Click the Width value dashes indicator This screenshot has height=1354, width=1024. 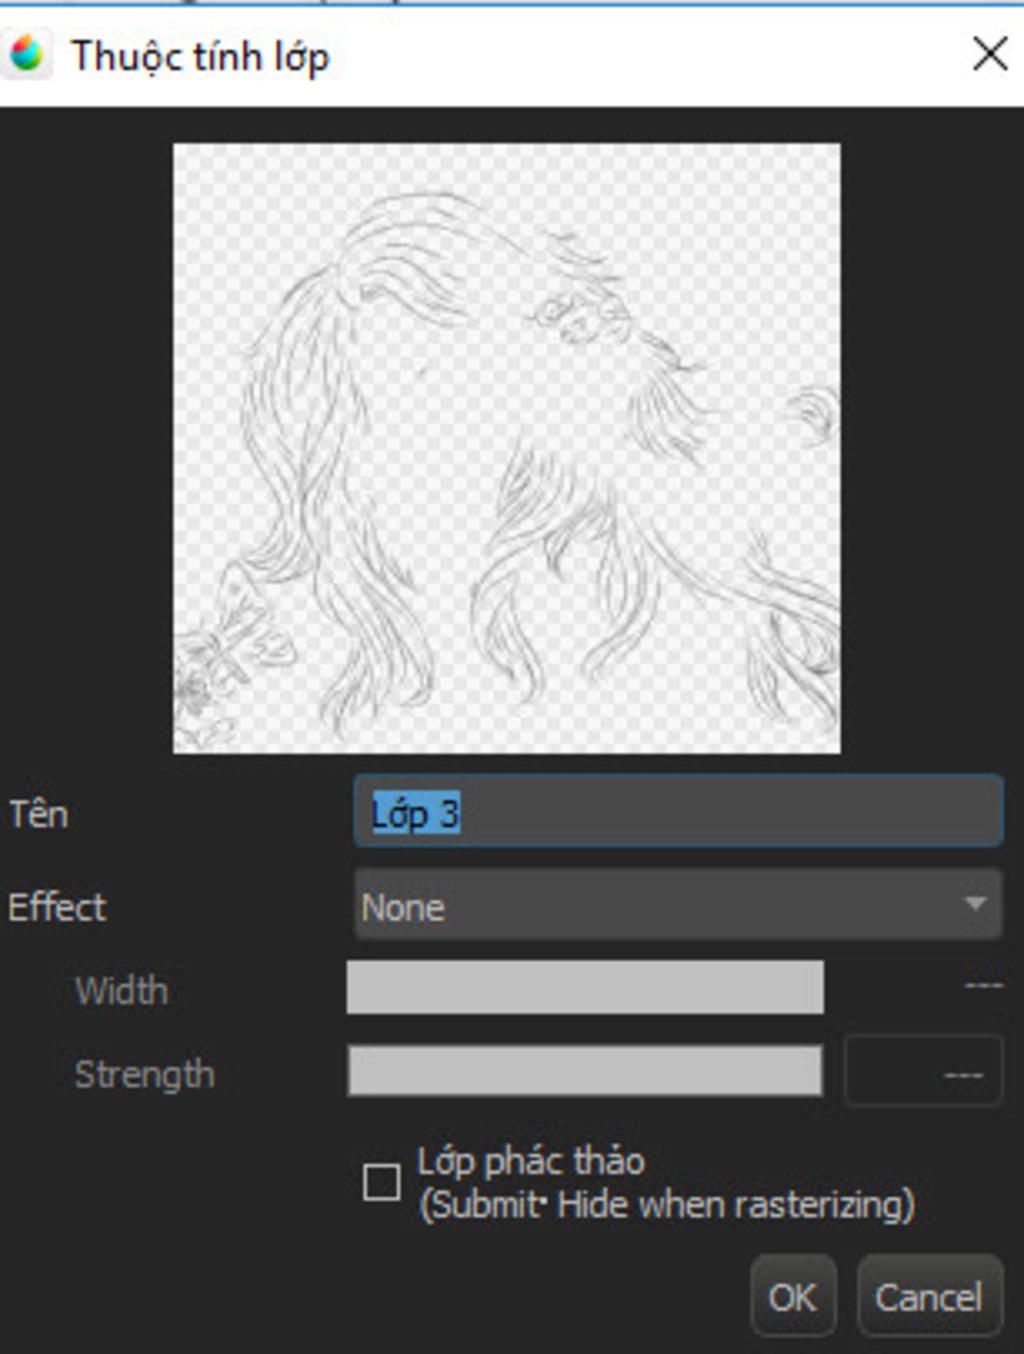983,986
